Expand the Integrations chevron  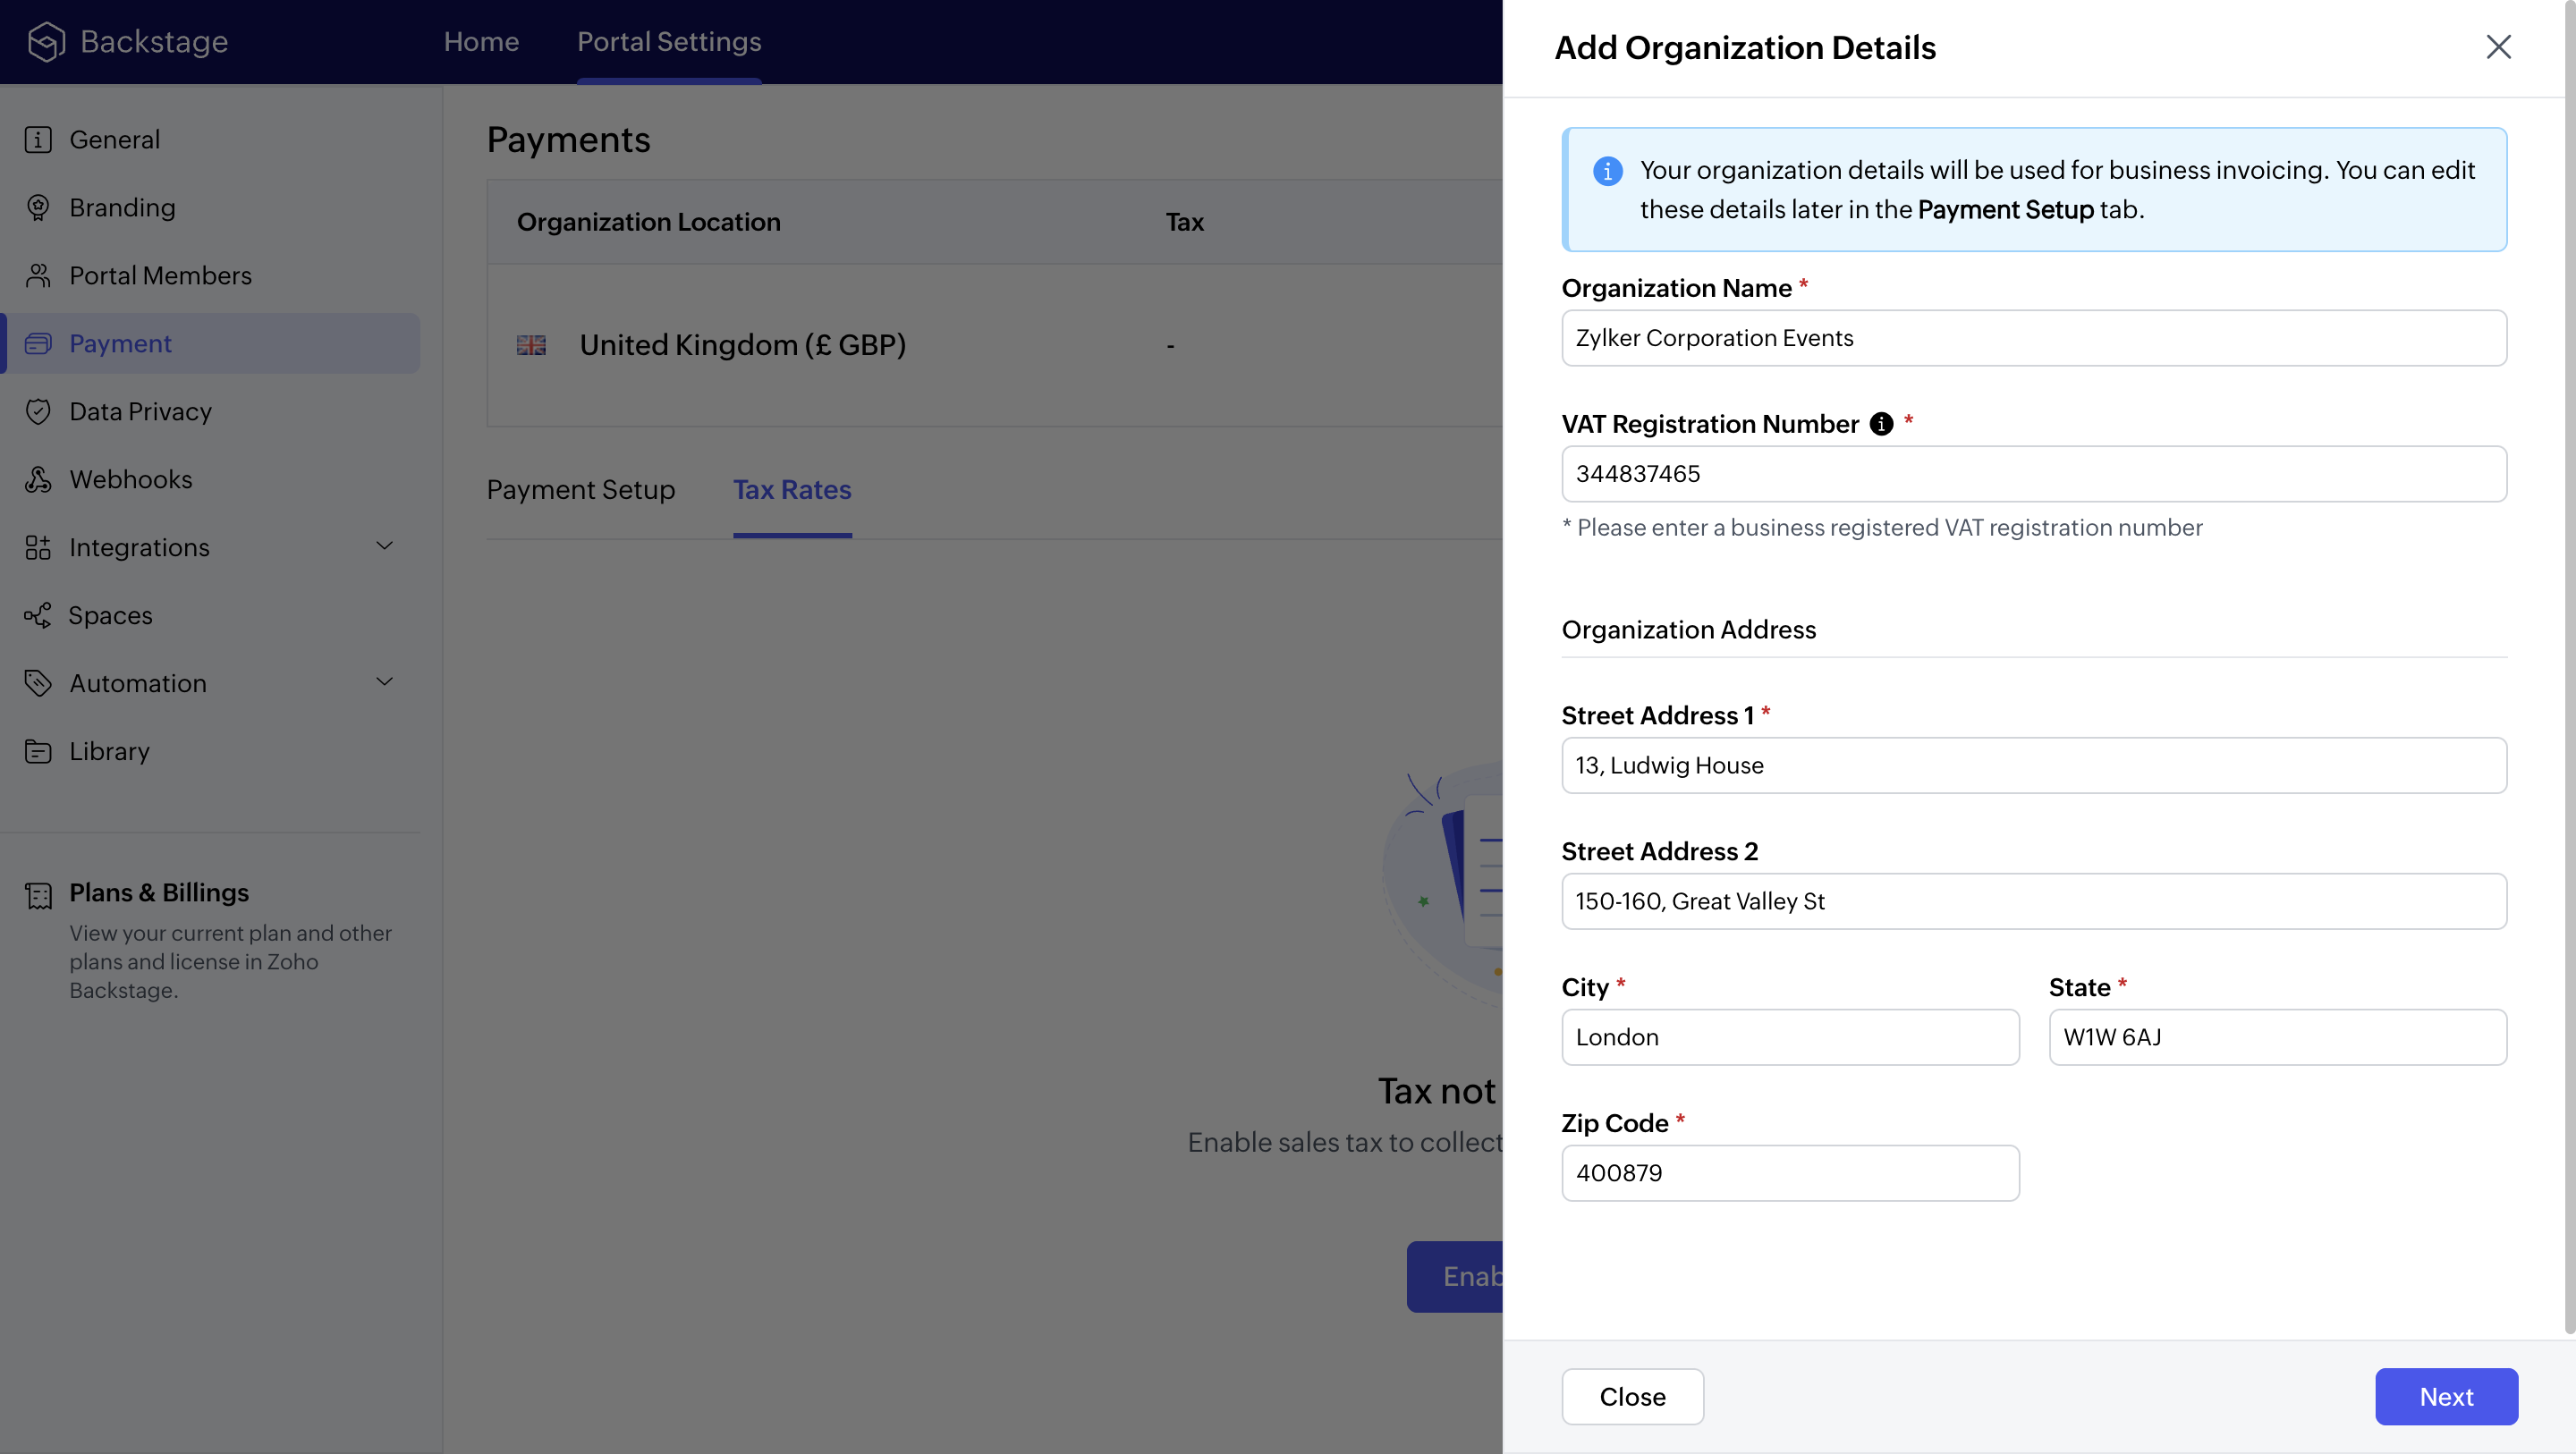(384, 546)
